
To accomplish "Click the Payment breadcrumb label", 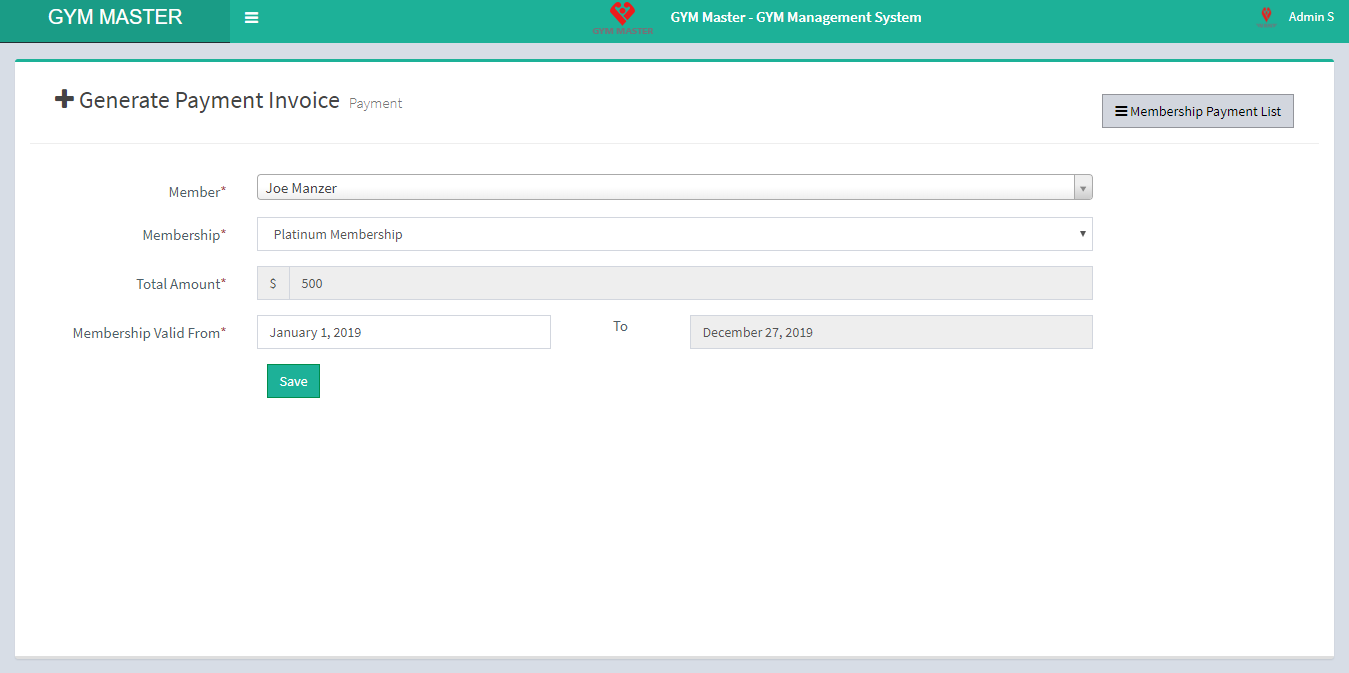I will click(375, 103).
